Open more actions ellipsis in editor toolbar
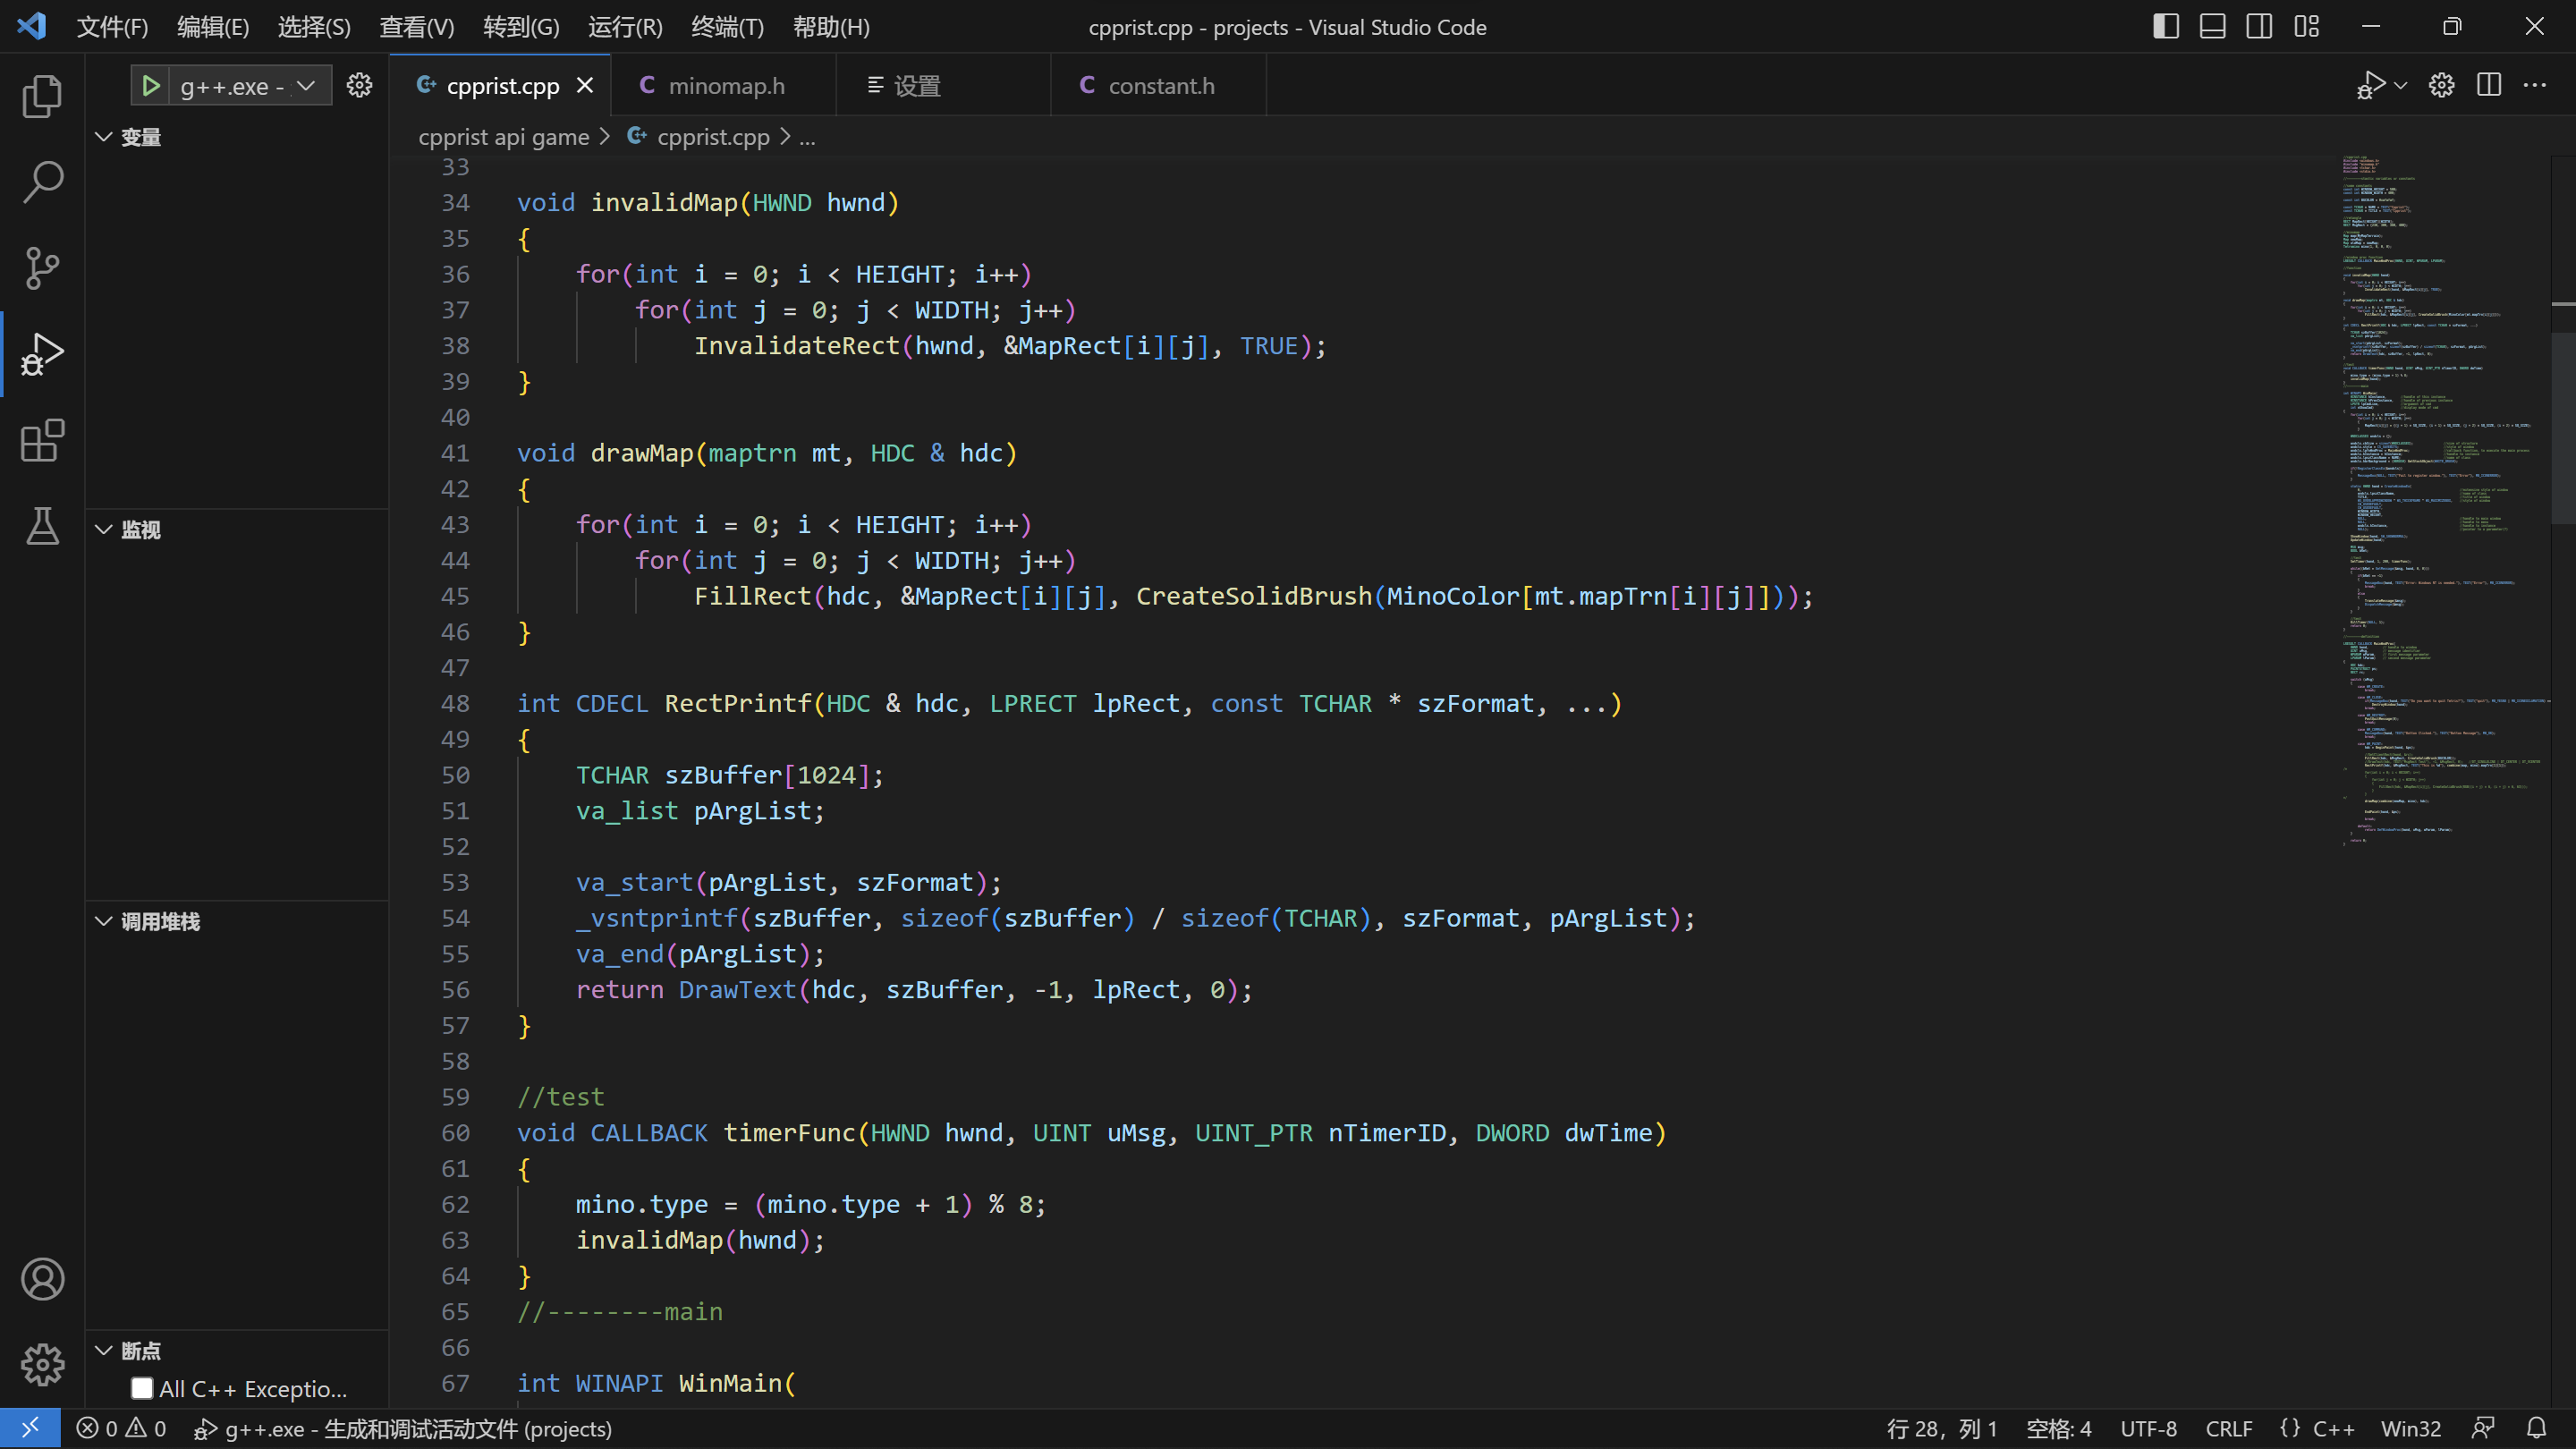 (x=2535, y=86)
